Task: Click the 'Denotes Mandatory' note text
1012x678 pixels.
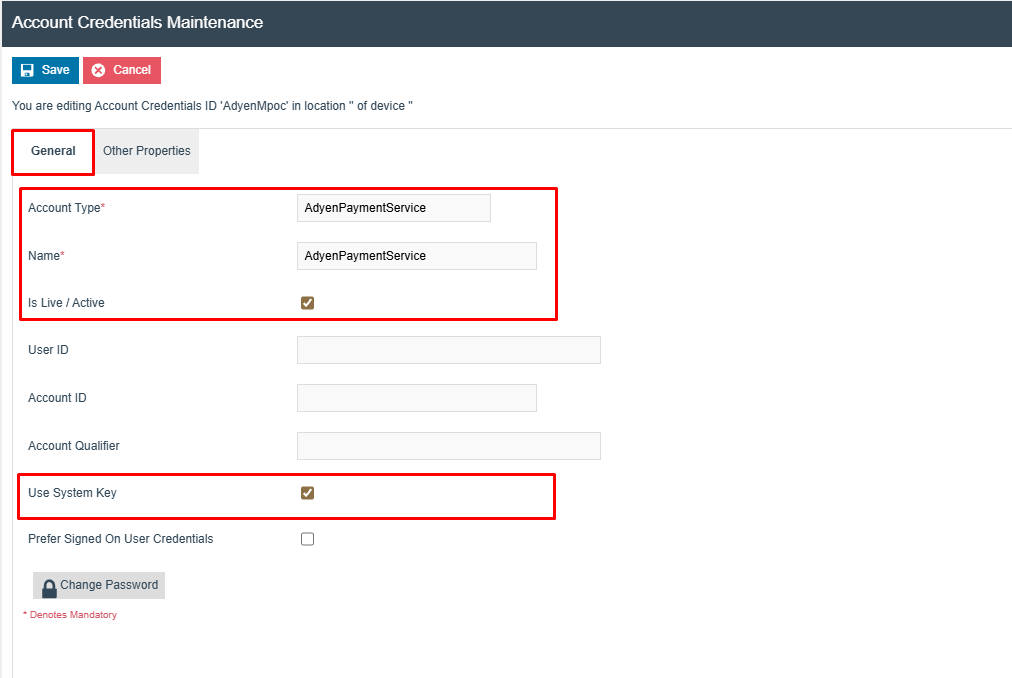Action: pos(70,615)
